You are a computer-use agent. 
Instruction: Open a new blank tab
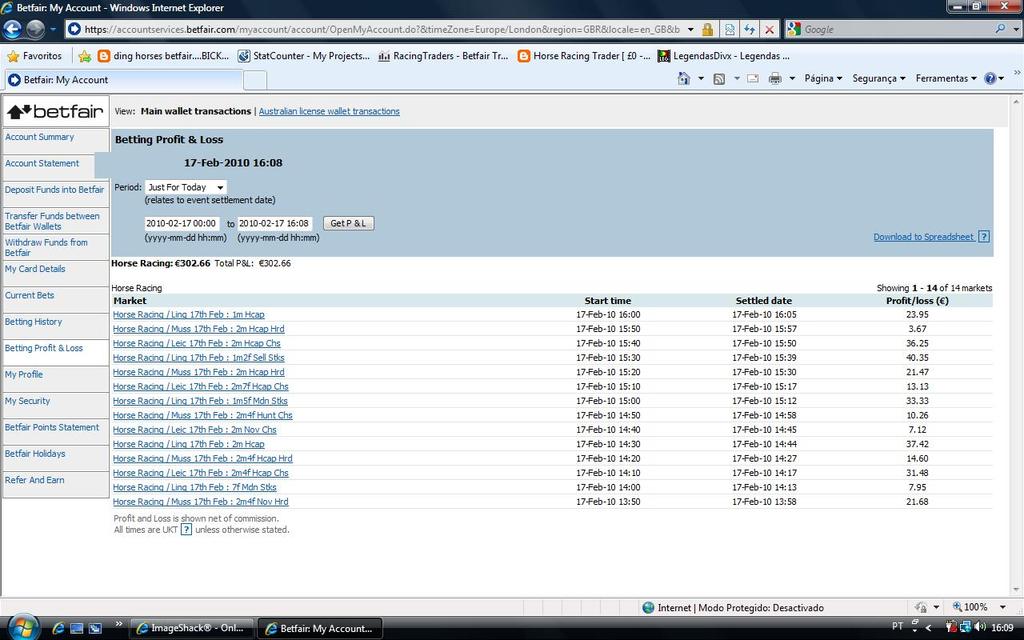pyautogui.click(x=255, y=80)
